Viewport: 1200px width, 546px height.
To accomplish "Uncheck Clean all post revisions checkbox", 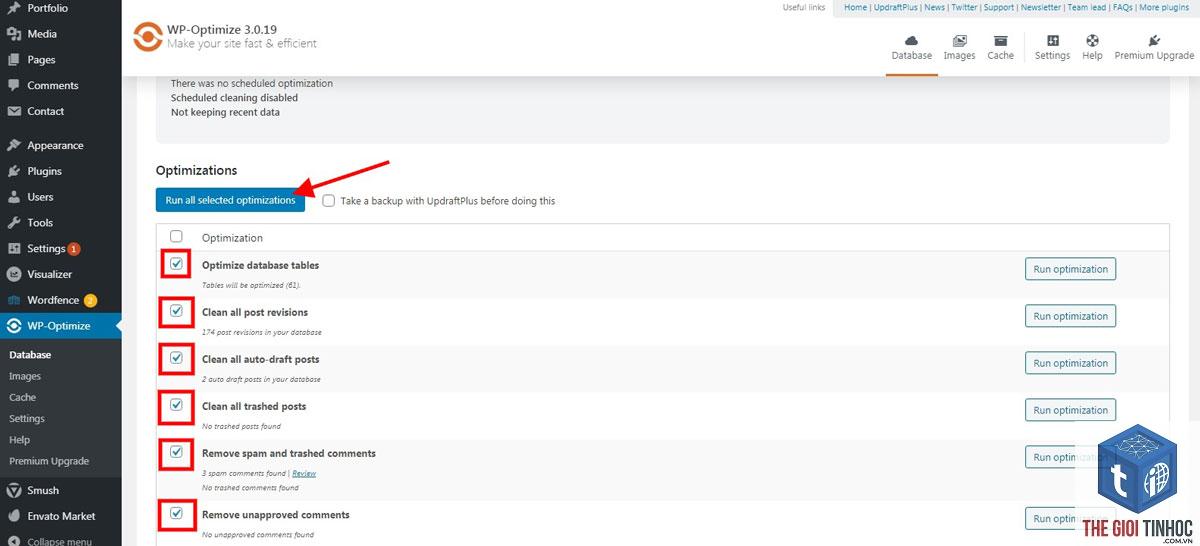I will 177,311.
